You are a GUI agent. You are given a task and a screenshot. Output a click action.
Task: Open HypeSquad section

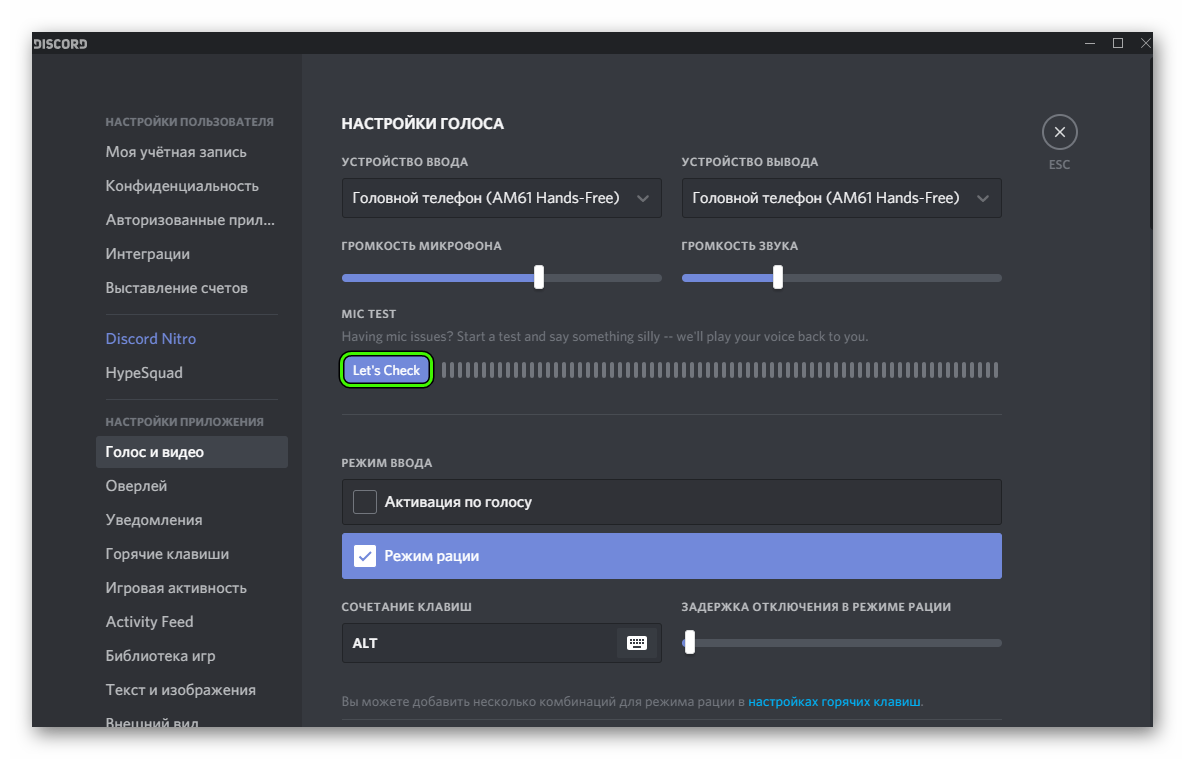144,373
